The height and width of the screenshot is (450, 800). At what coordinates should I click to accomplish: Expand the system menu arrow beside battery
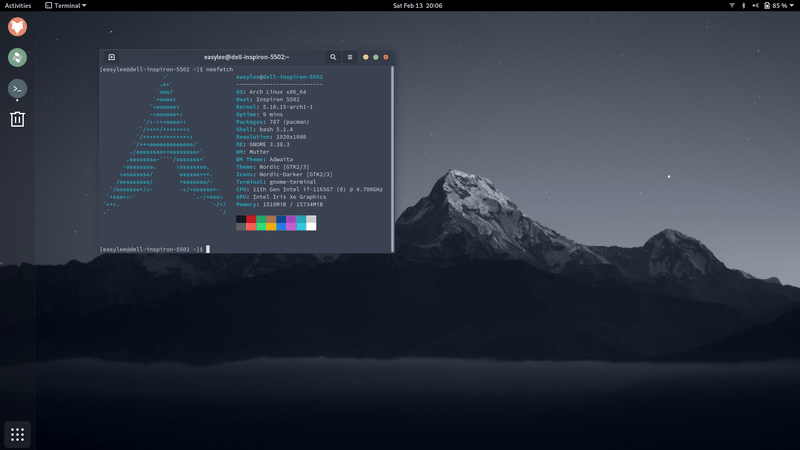coord(792,6)
